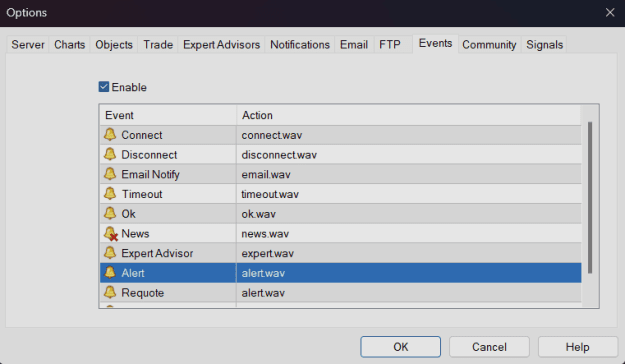Select the Email Notify event name
The image size is (625, 364).
pos(151,175)
